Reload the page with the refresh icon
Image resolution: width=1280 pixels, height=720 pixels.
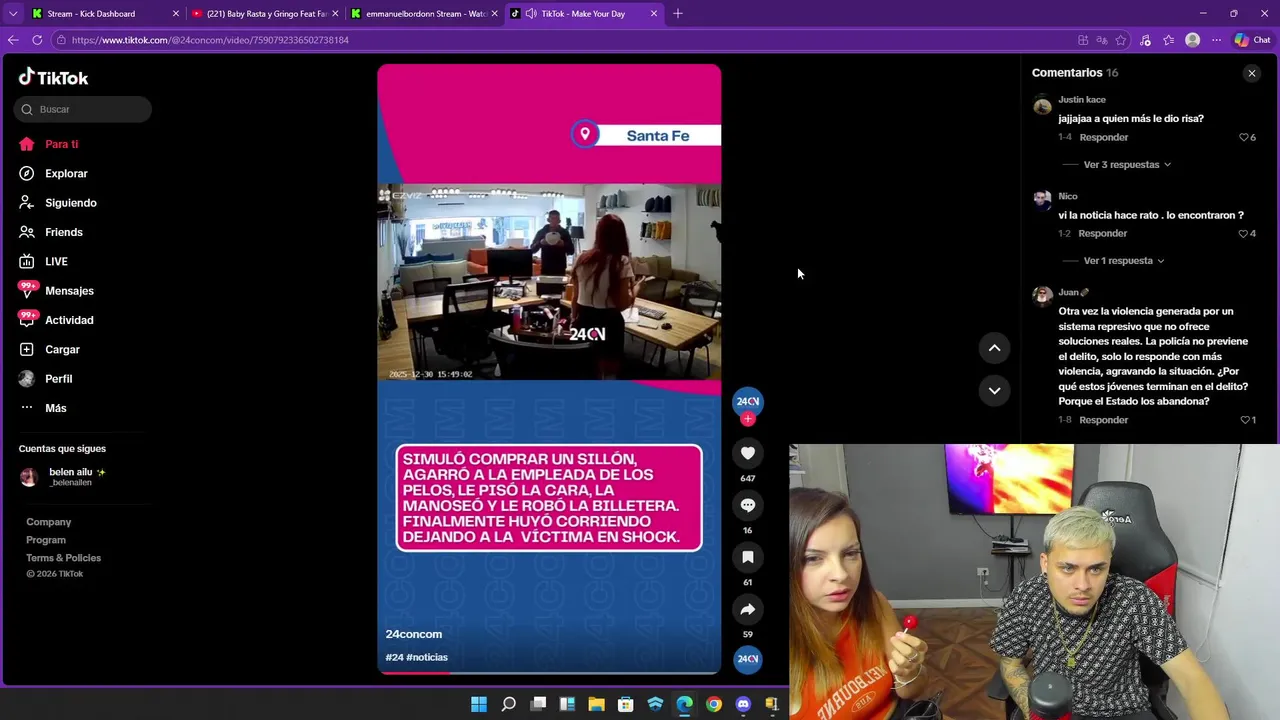click(37, 40)
